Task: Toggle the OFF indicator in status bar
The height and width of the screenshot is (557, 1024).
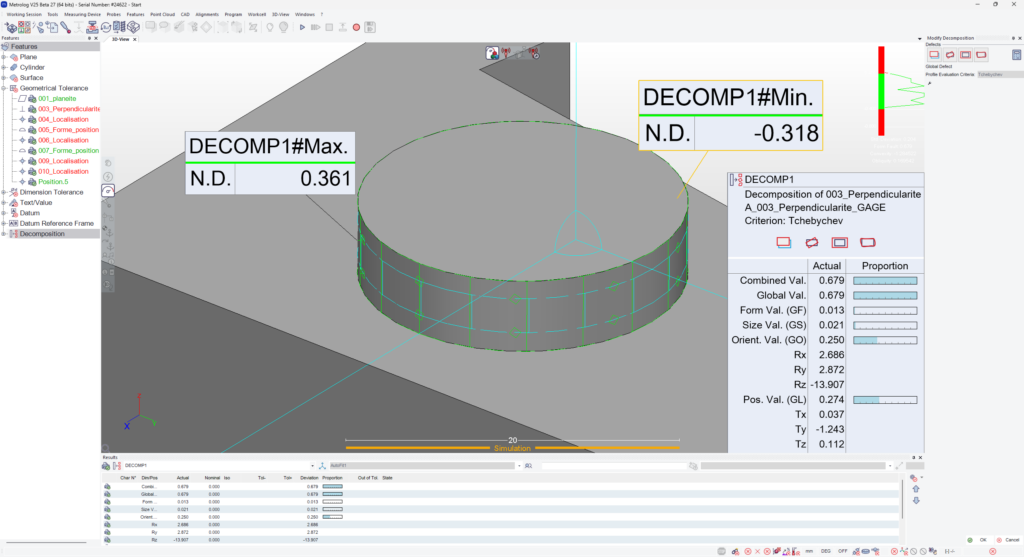Action: point(842,551)
